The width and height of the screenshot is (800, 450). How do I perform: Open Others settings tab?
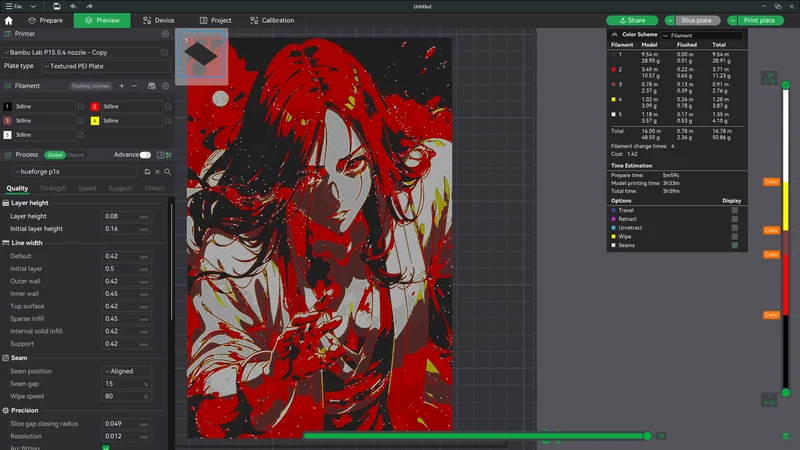155,188
